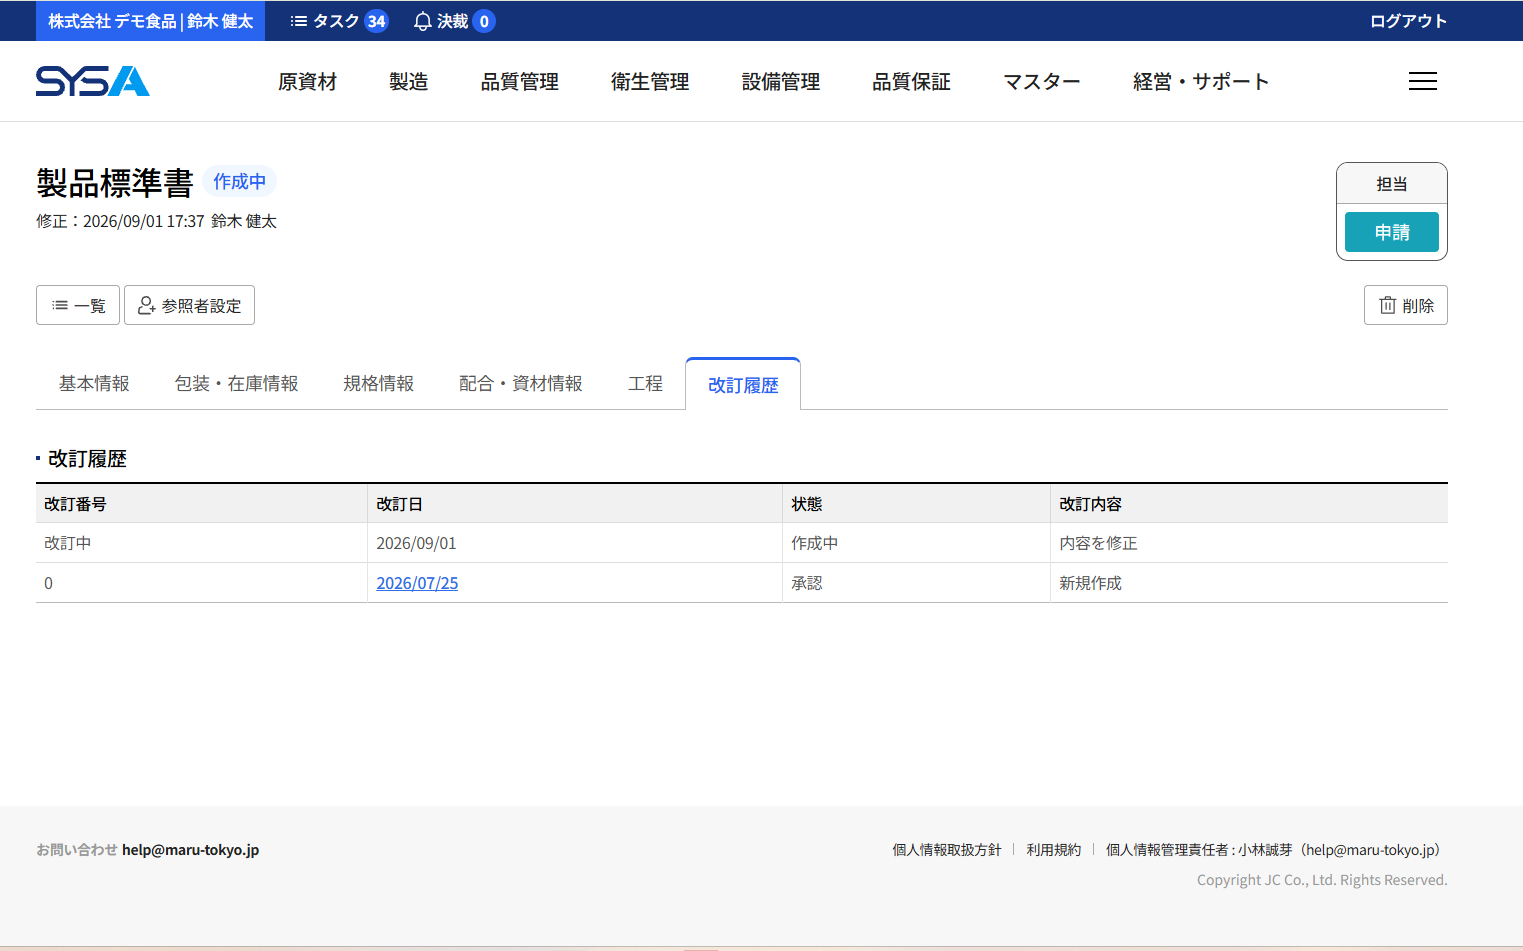Switch to 包装・在庫情報 tab
1523x951 pixels.
click(x=236, y=384)
